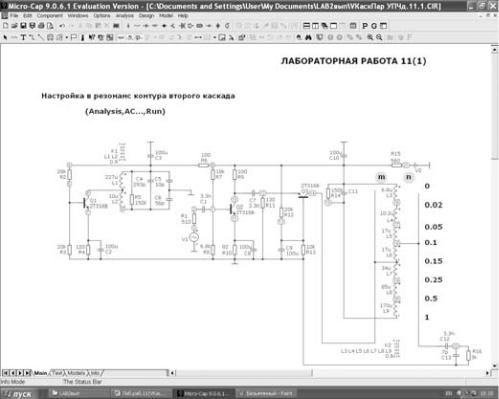Switch to the Text page tab
The height and width of the screenshot is (399, 499).
coord(57,373)
